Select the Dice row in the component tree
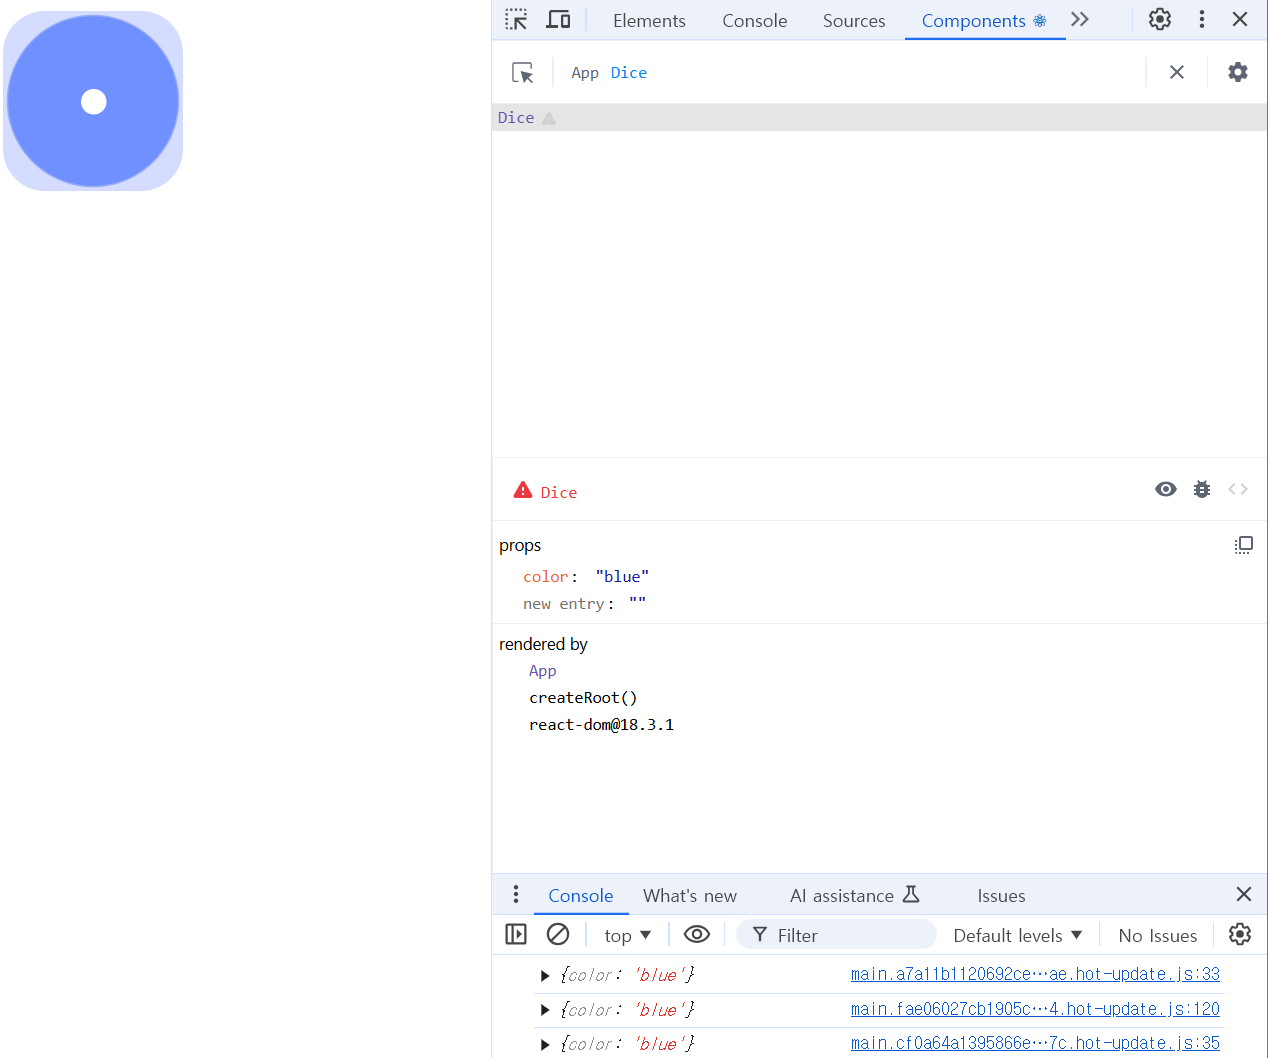The width and height of the screenshot is (1268, 1058). pos(879,118)
